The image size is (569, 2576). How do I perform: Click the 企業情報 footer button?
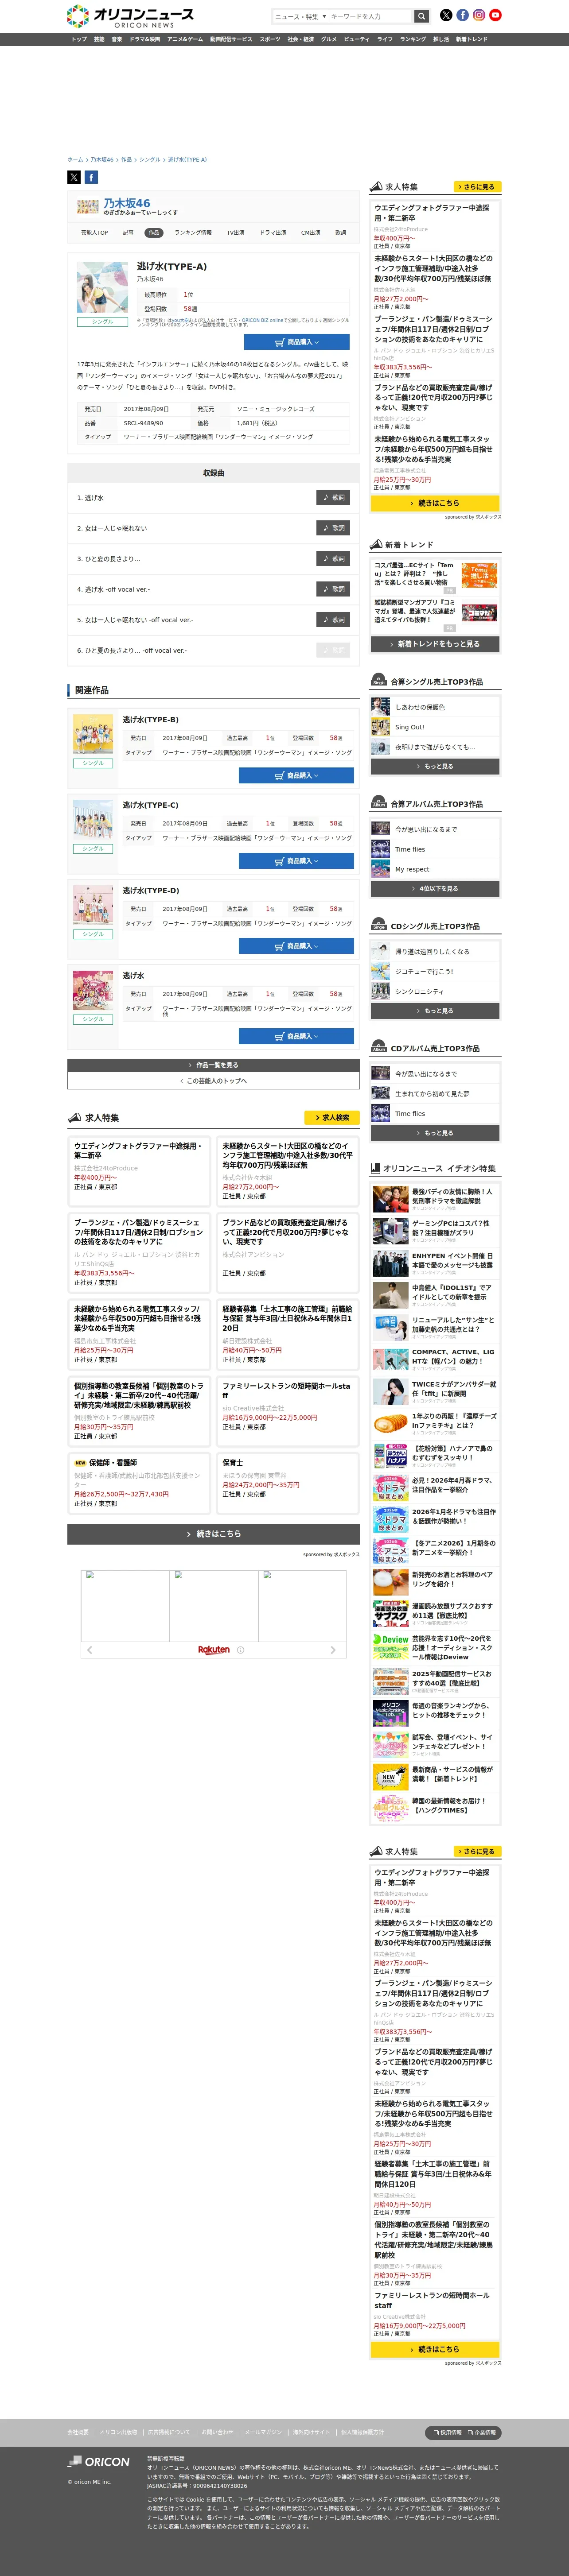tap(482, 2432)
